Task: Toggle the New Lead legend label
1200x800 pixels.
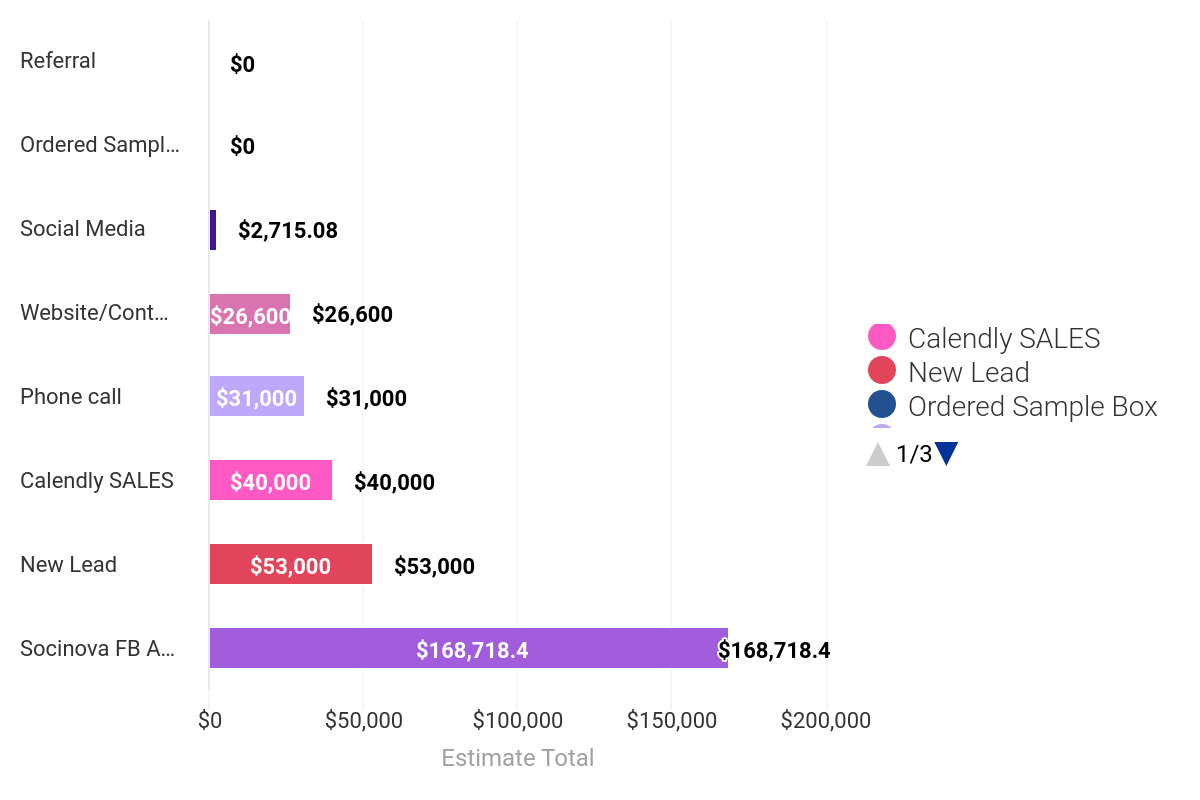Action: point(968,373)
